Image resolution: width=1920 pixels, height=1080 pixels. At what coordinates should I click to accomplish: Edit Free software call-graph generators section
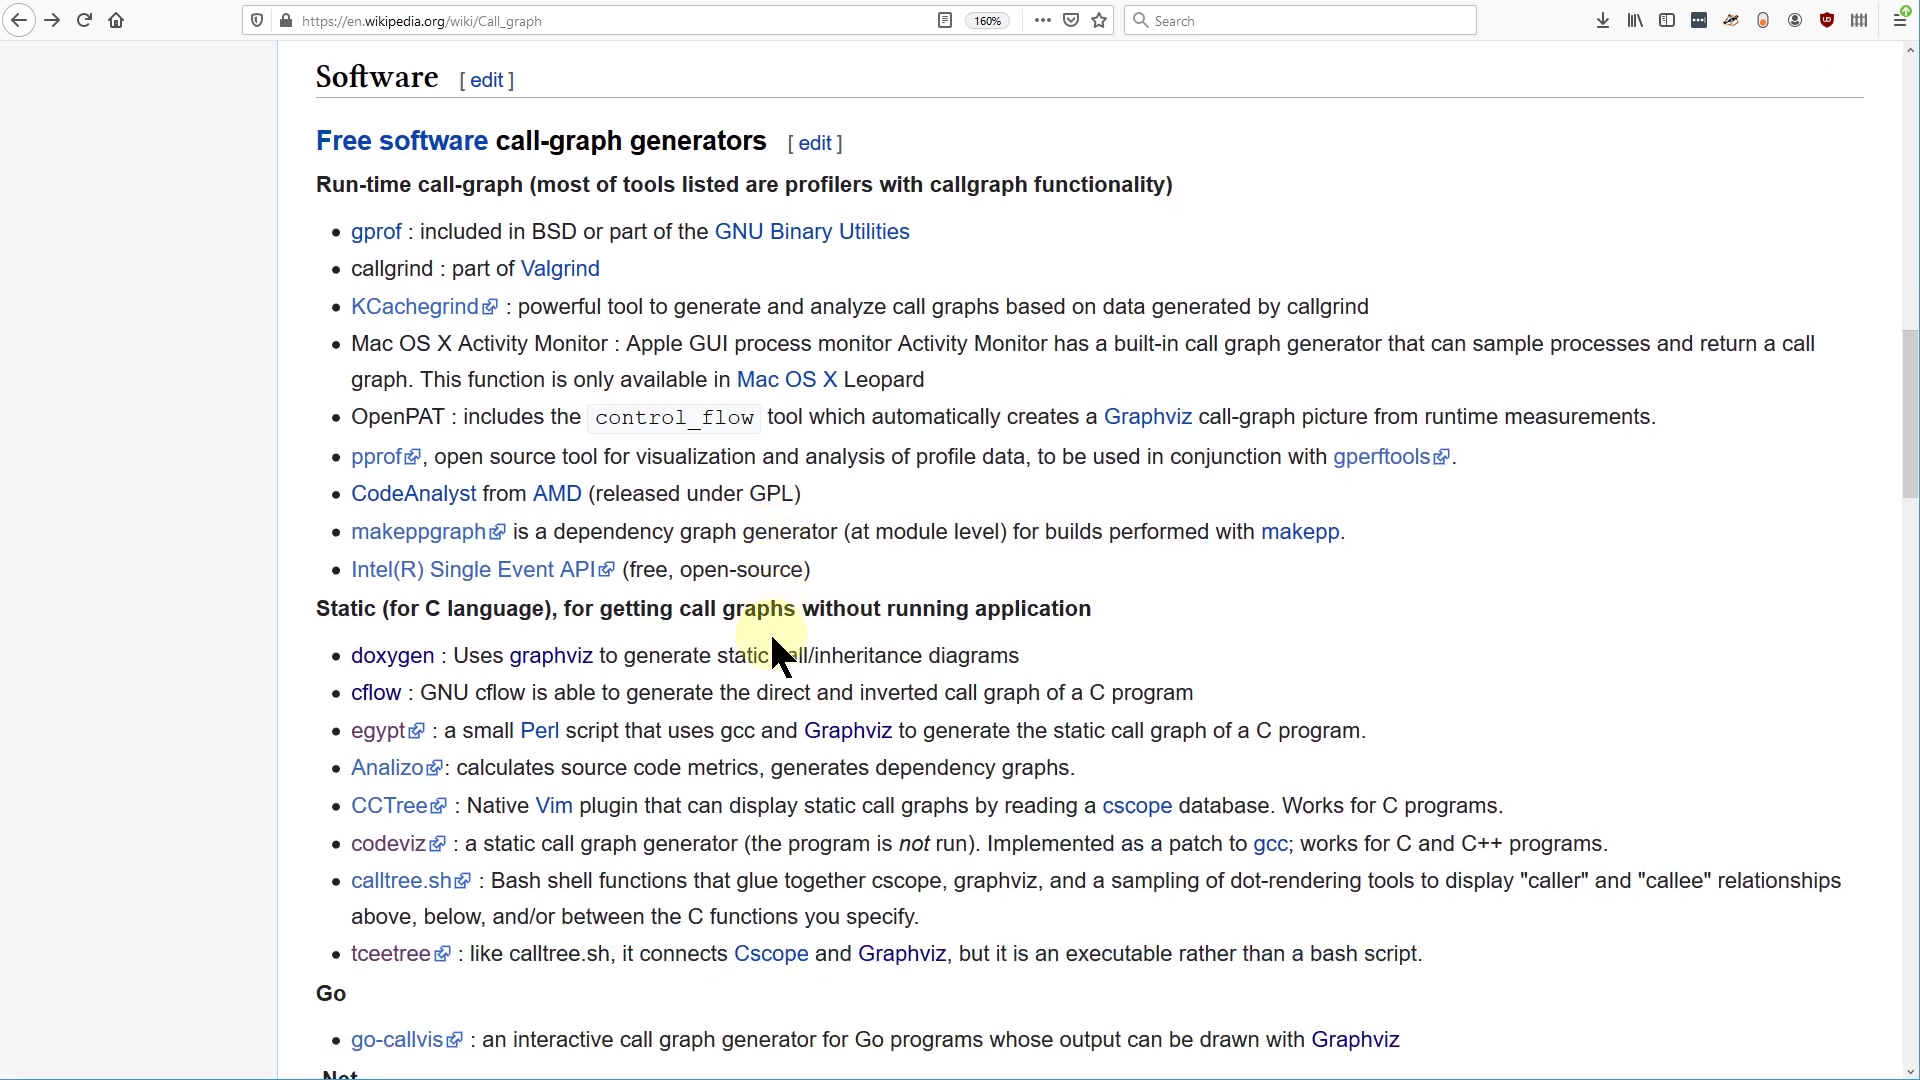pos(815,143)
